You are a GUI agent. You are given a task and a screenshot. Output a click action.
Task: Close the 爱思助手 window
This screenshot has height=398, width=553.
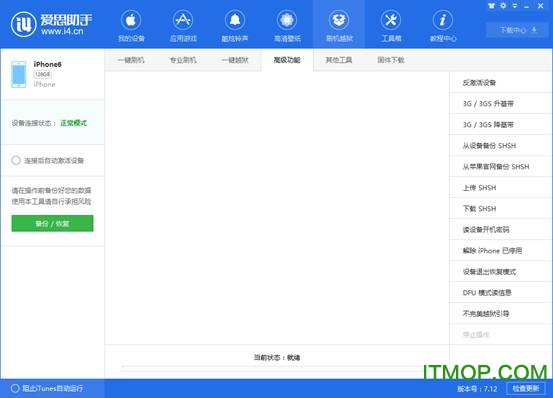coord(540,6)
